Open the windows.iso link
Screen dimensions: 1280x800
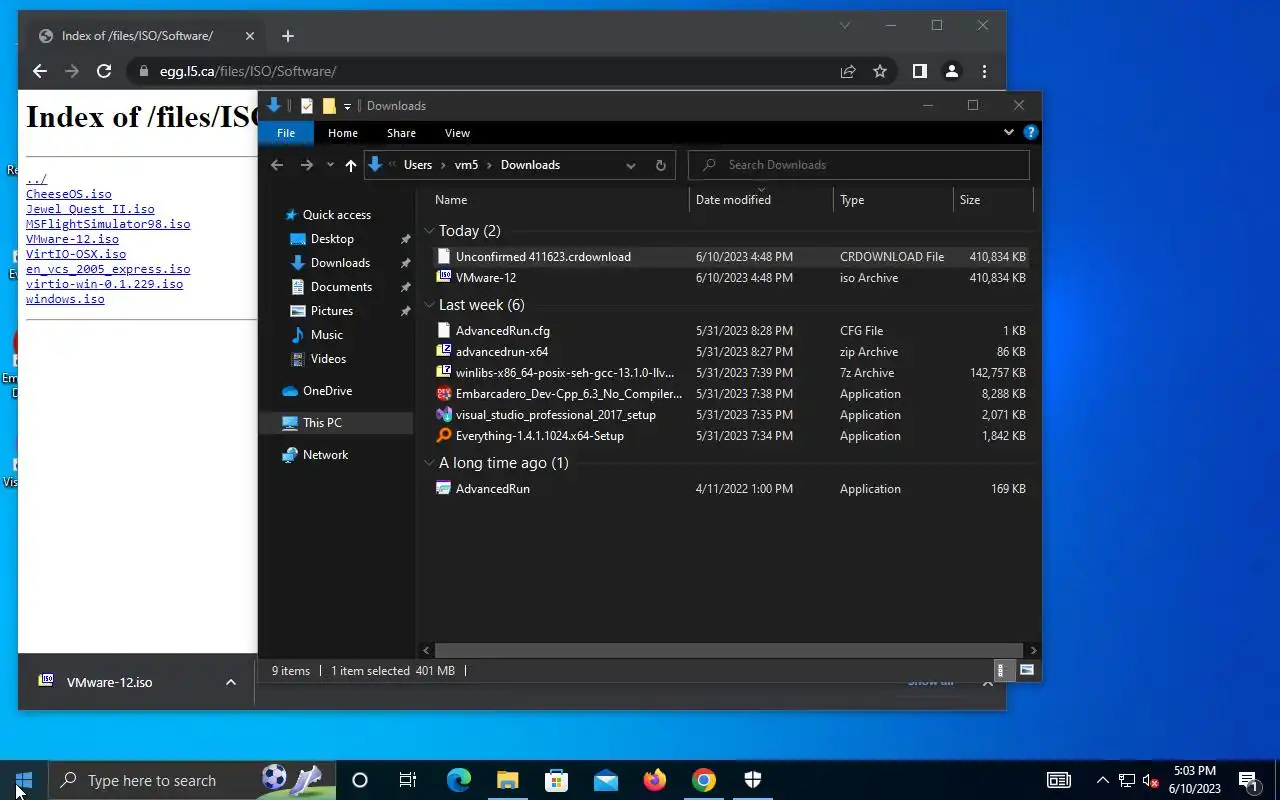click(x=65, y=299)
